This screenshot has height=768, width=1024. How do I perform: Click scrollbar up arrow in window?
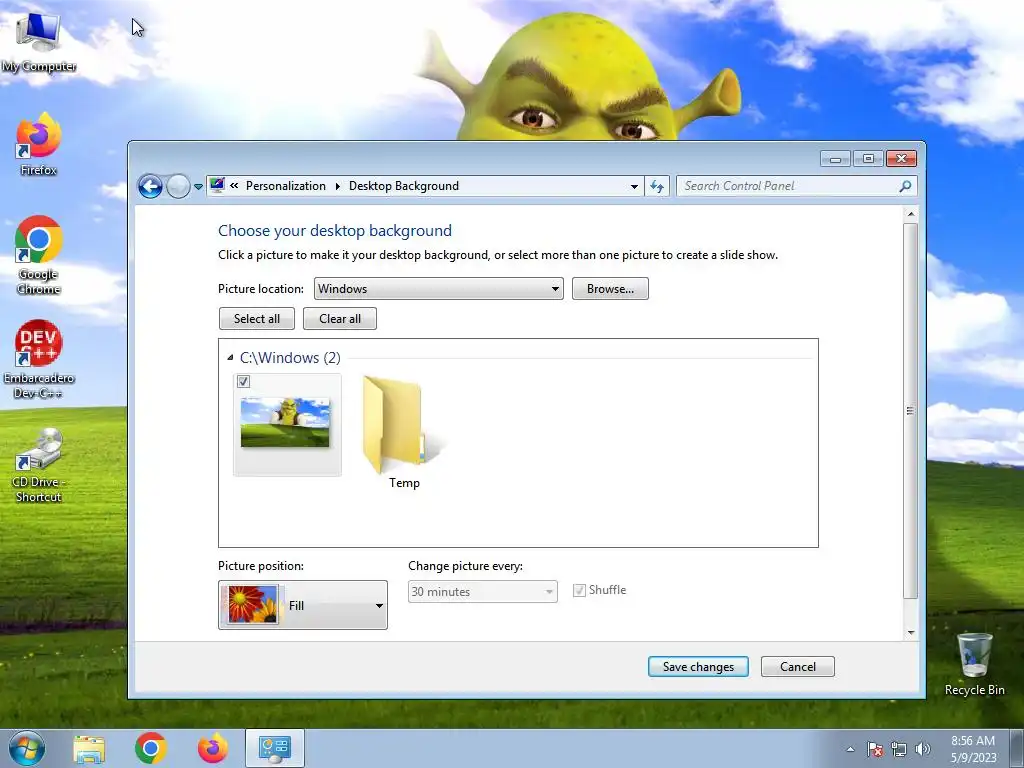tap(910, 214)
